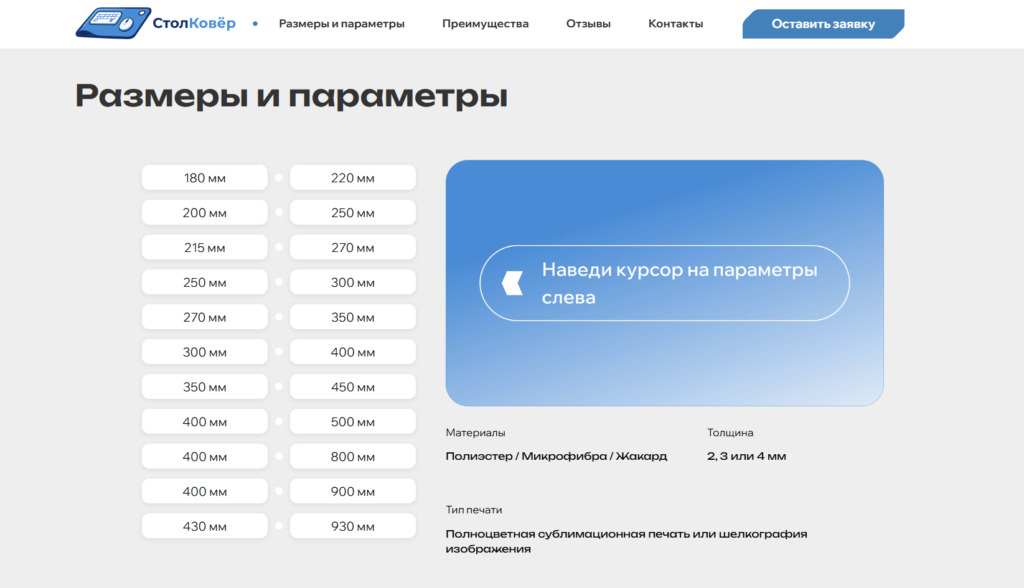
Task: Click the Оставить заявку button
Action: 823,24
